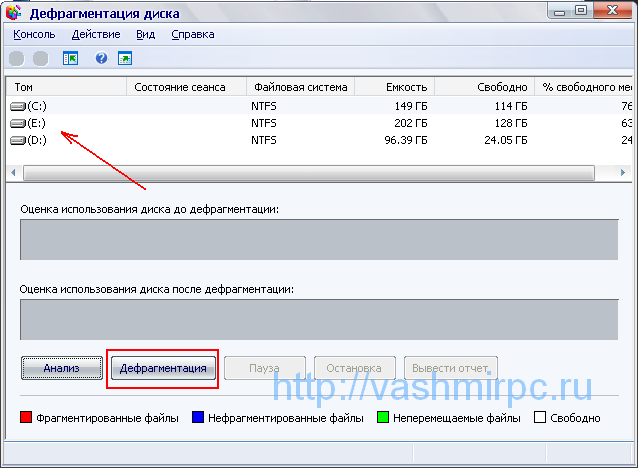Click the Анализ button
This screenshot has width=638, height=468.
tap(62, 368)
